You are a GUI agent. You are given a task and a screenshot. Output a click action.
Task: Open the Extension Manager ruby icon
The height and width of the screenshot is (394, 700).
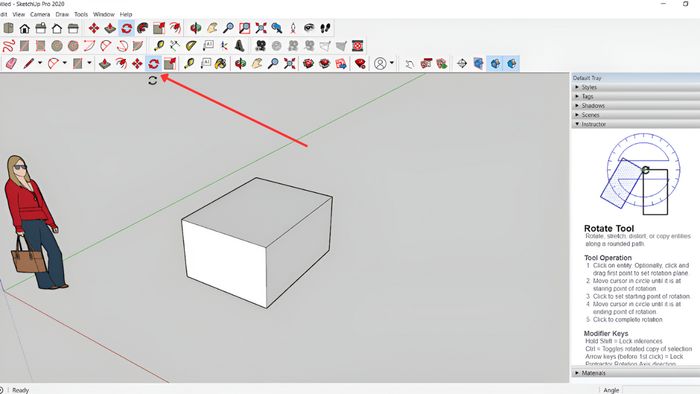coord(360,63)
